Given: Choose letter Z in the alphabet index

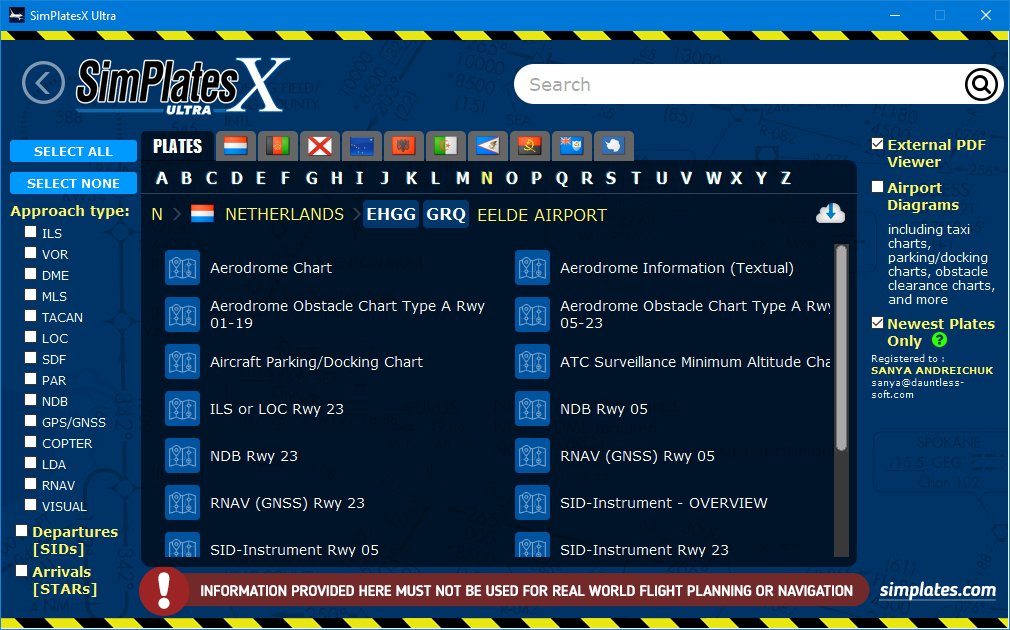Looking at the screenshot, I should [x=786, y=178].
